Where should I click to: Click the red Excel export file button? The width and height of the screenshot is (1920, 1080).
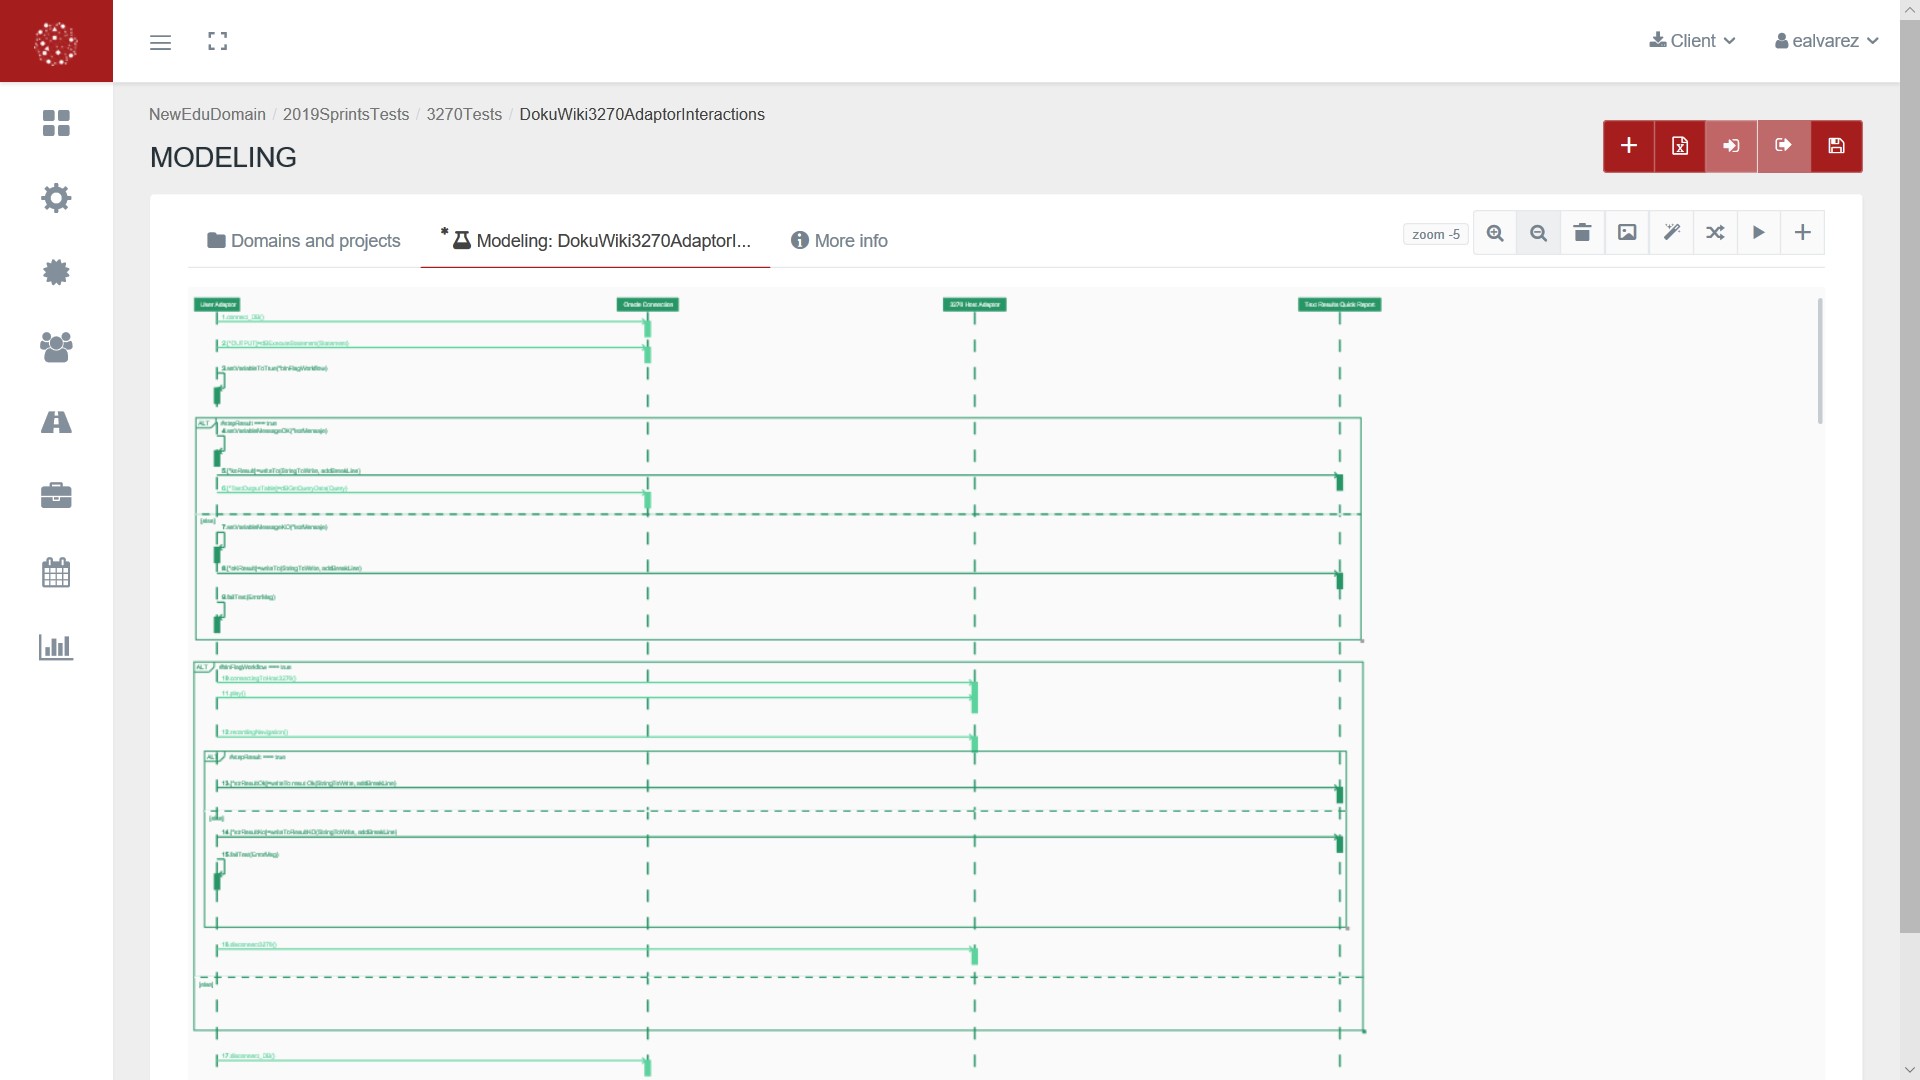(1680, 146)
